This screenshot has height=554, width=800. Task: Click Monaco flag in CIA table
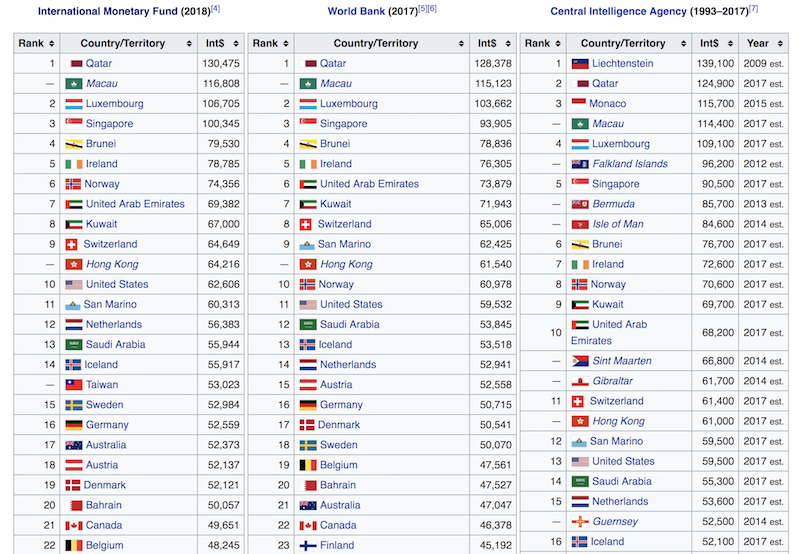(x=579, y=104)
